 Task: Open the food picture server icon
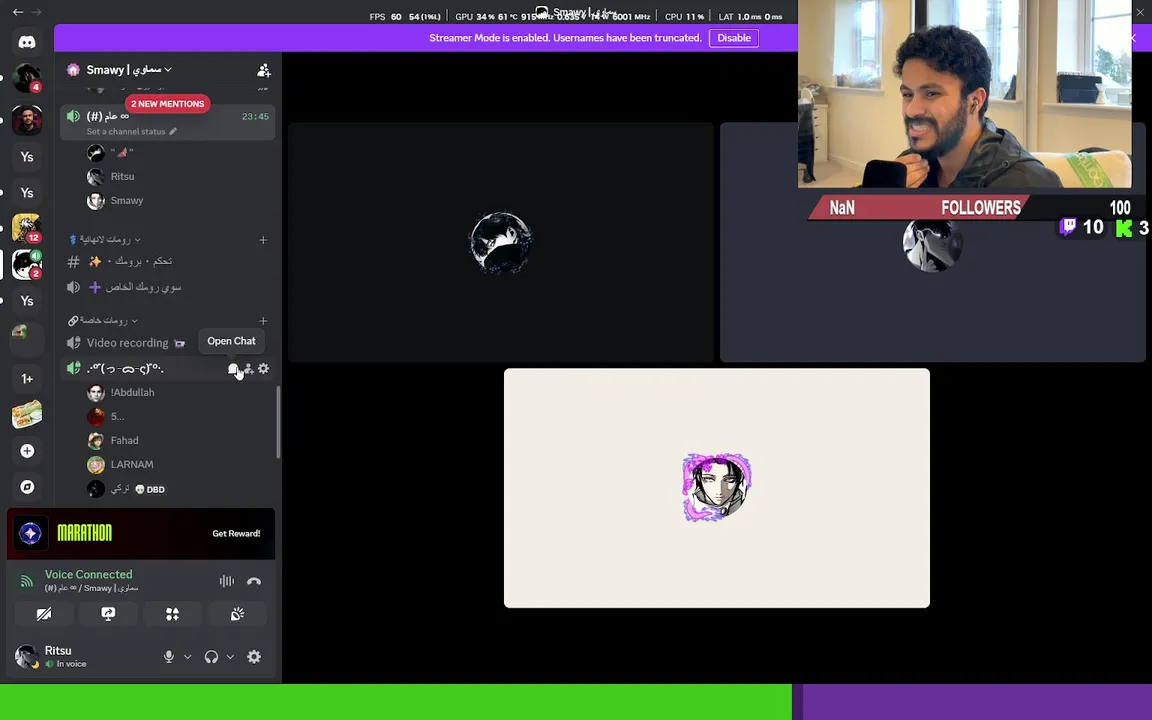coord(26,414)
